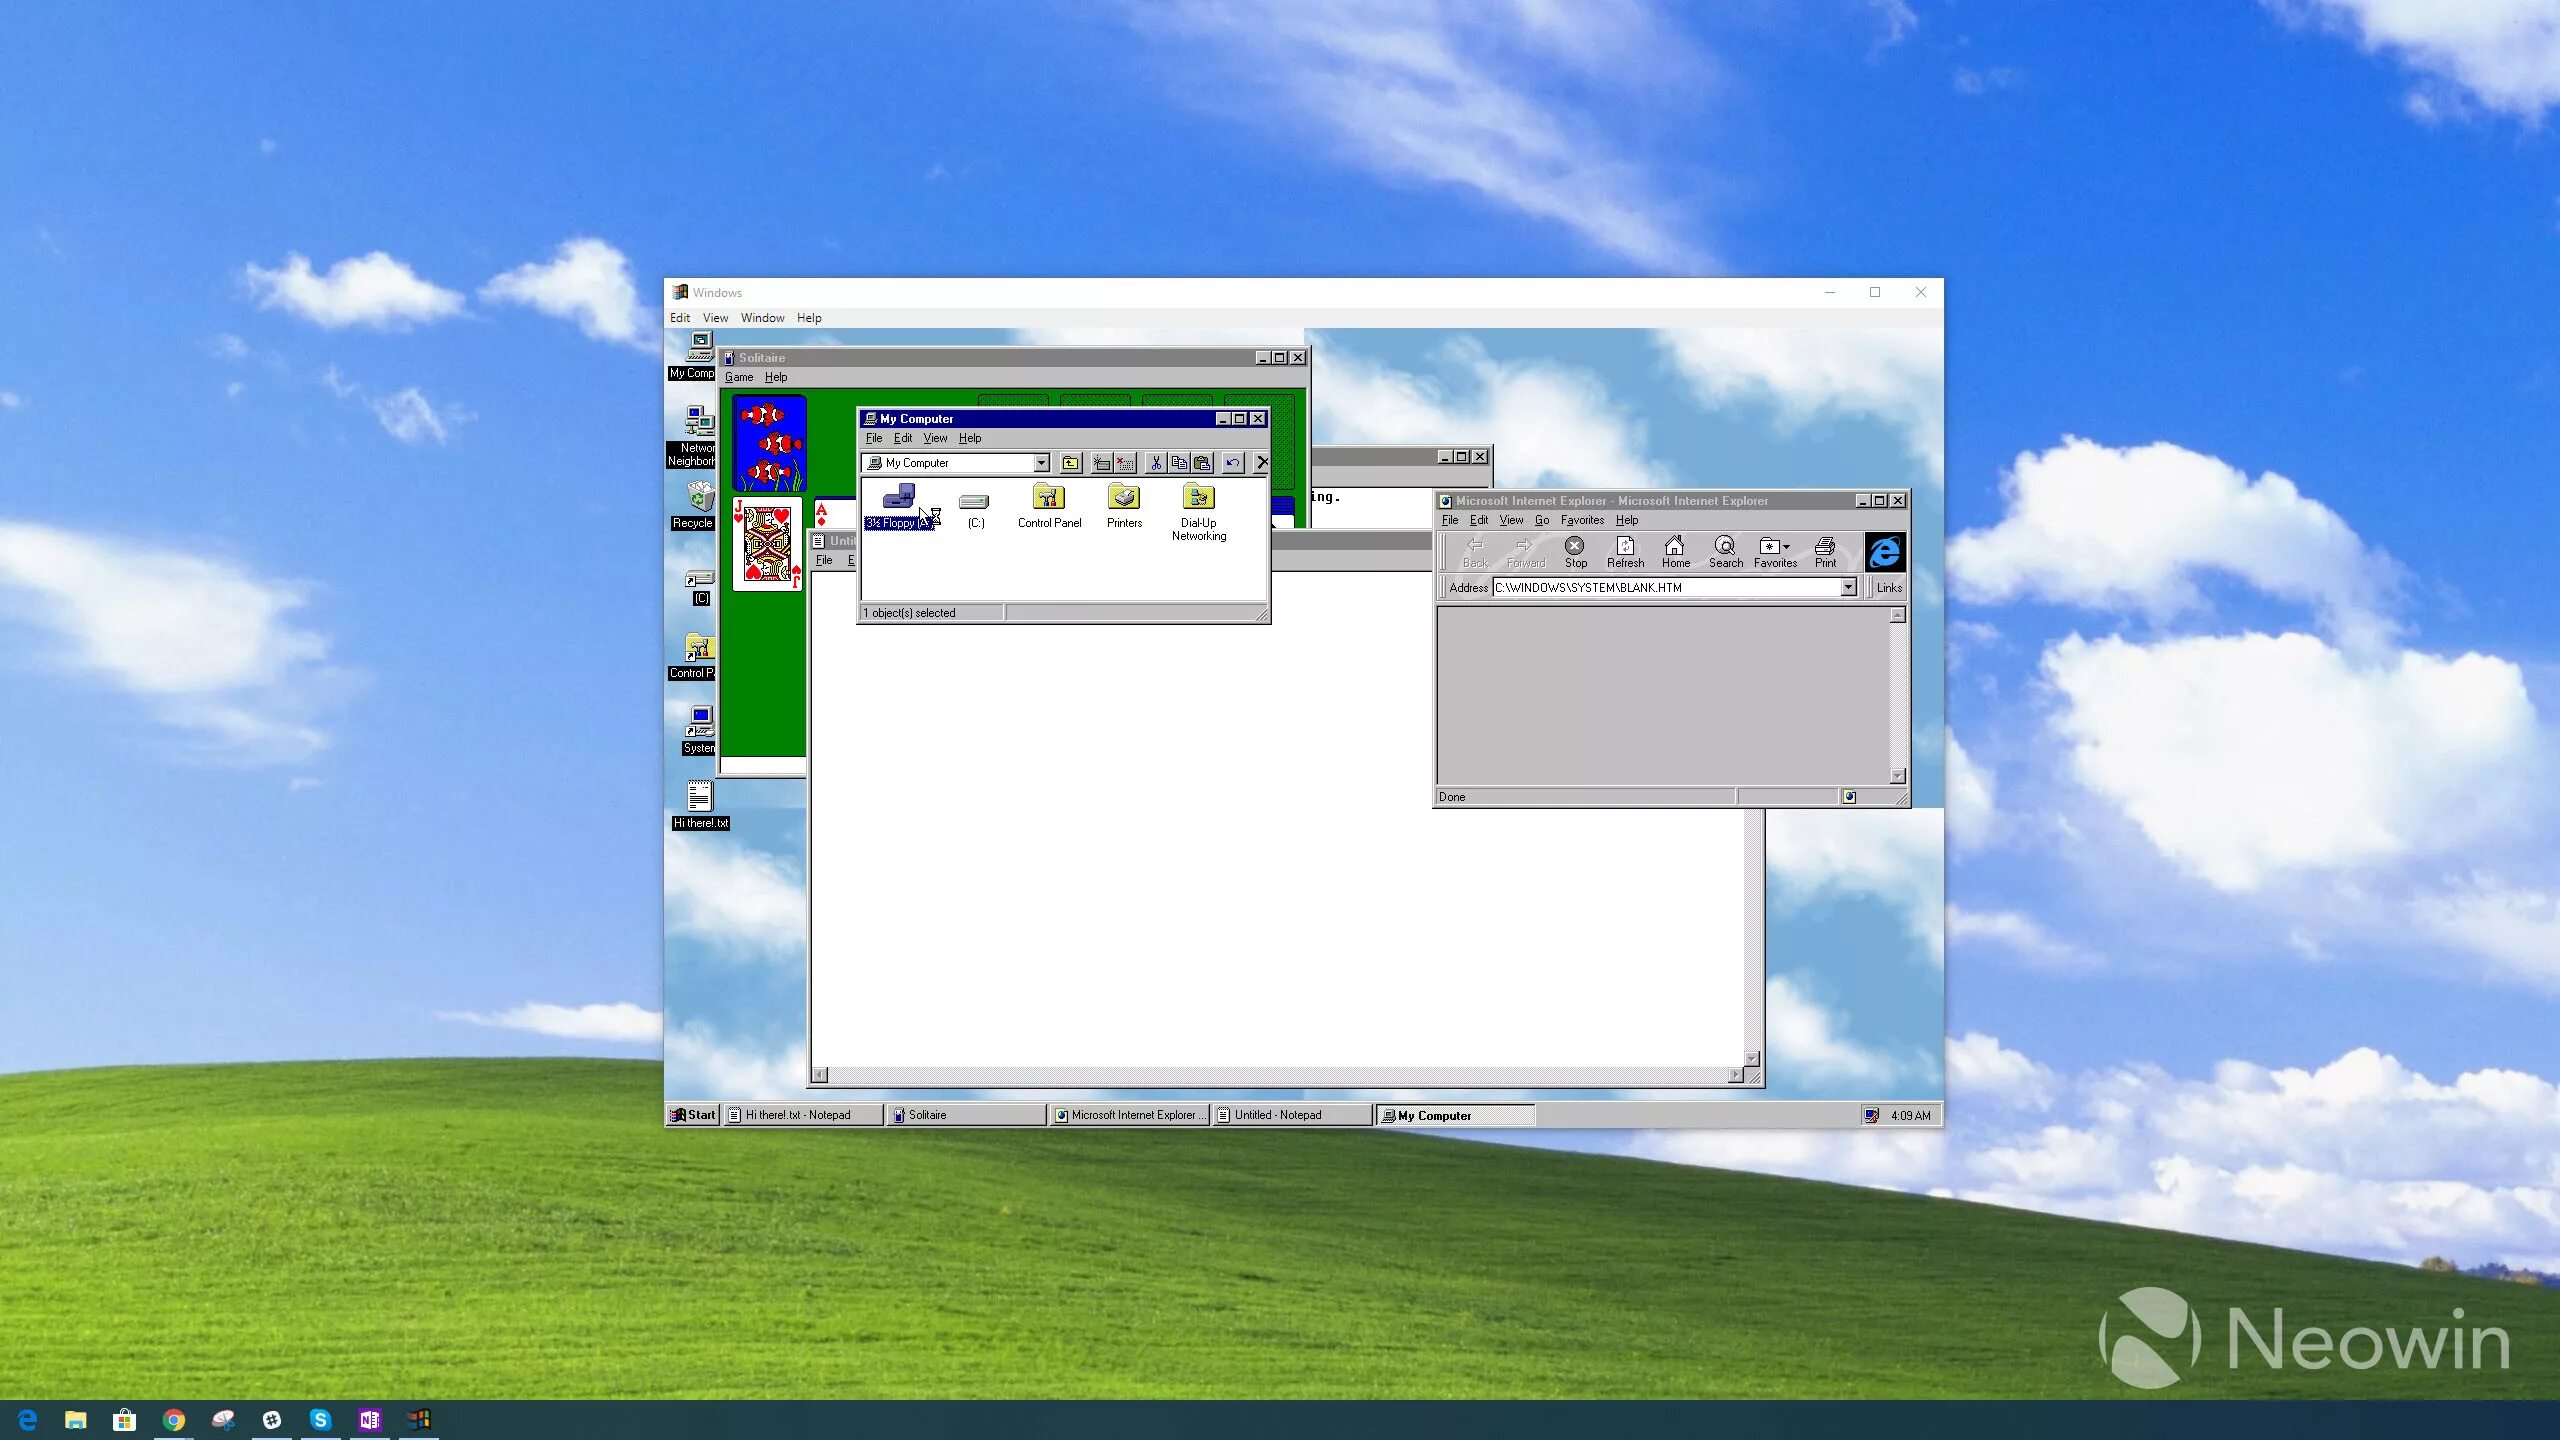The height and width of the screenshot is (1440, 2560).
Task: Click Up One Level folder icon
Action: pyautogui.click(x=1071, y=463)
